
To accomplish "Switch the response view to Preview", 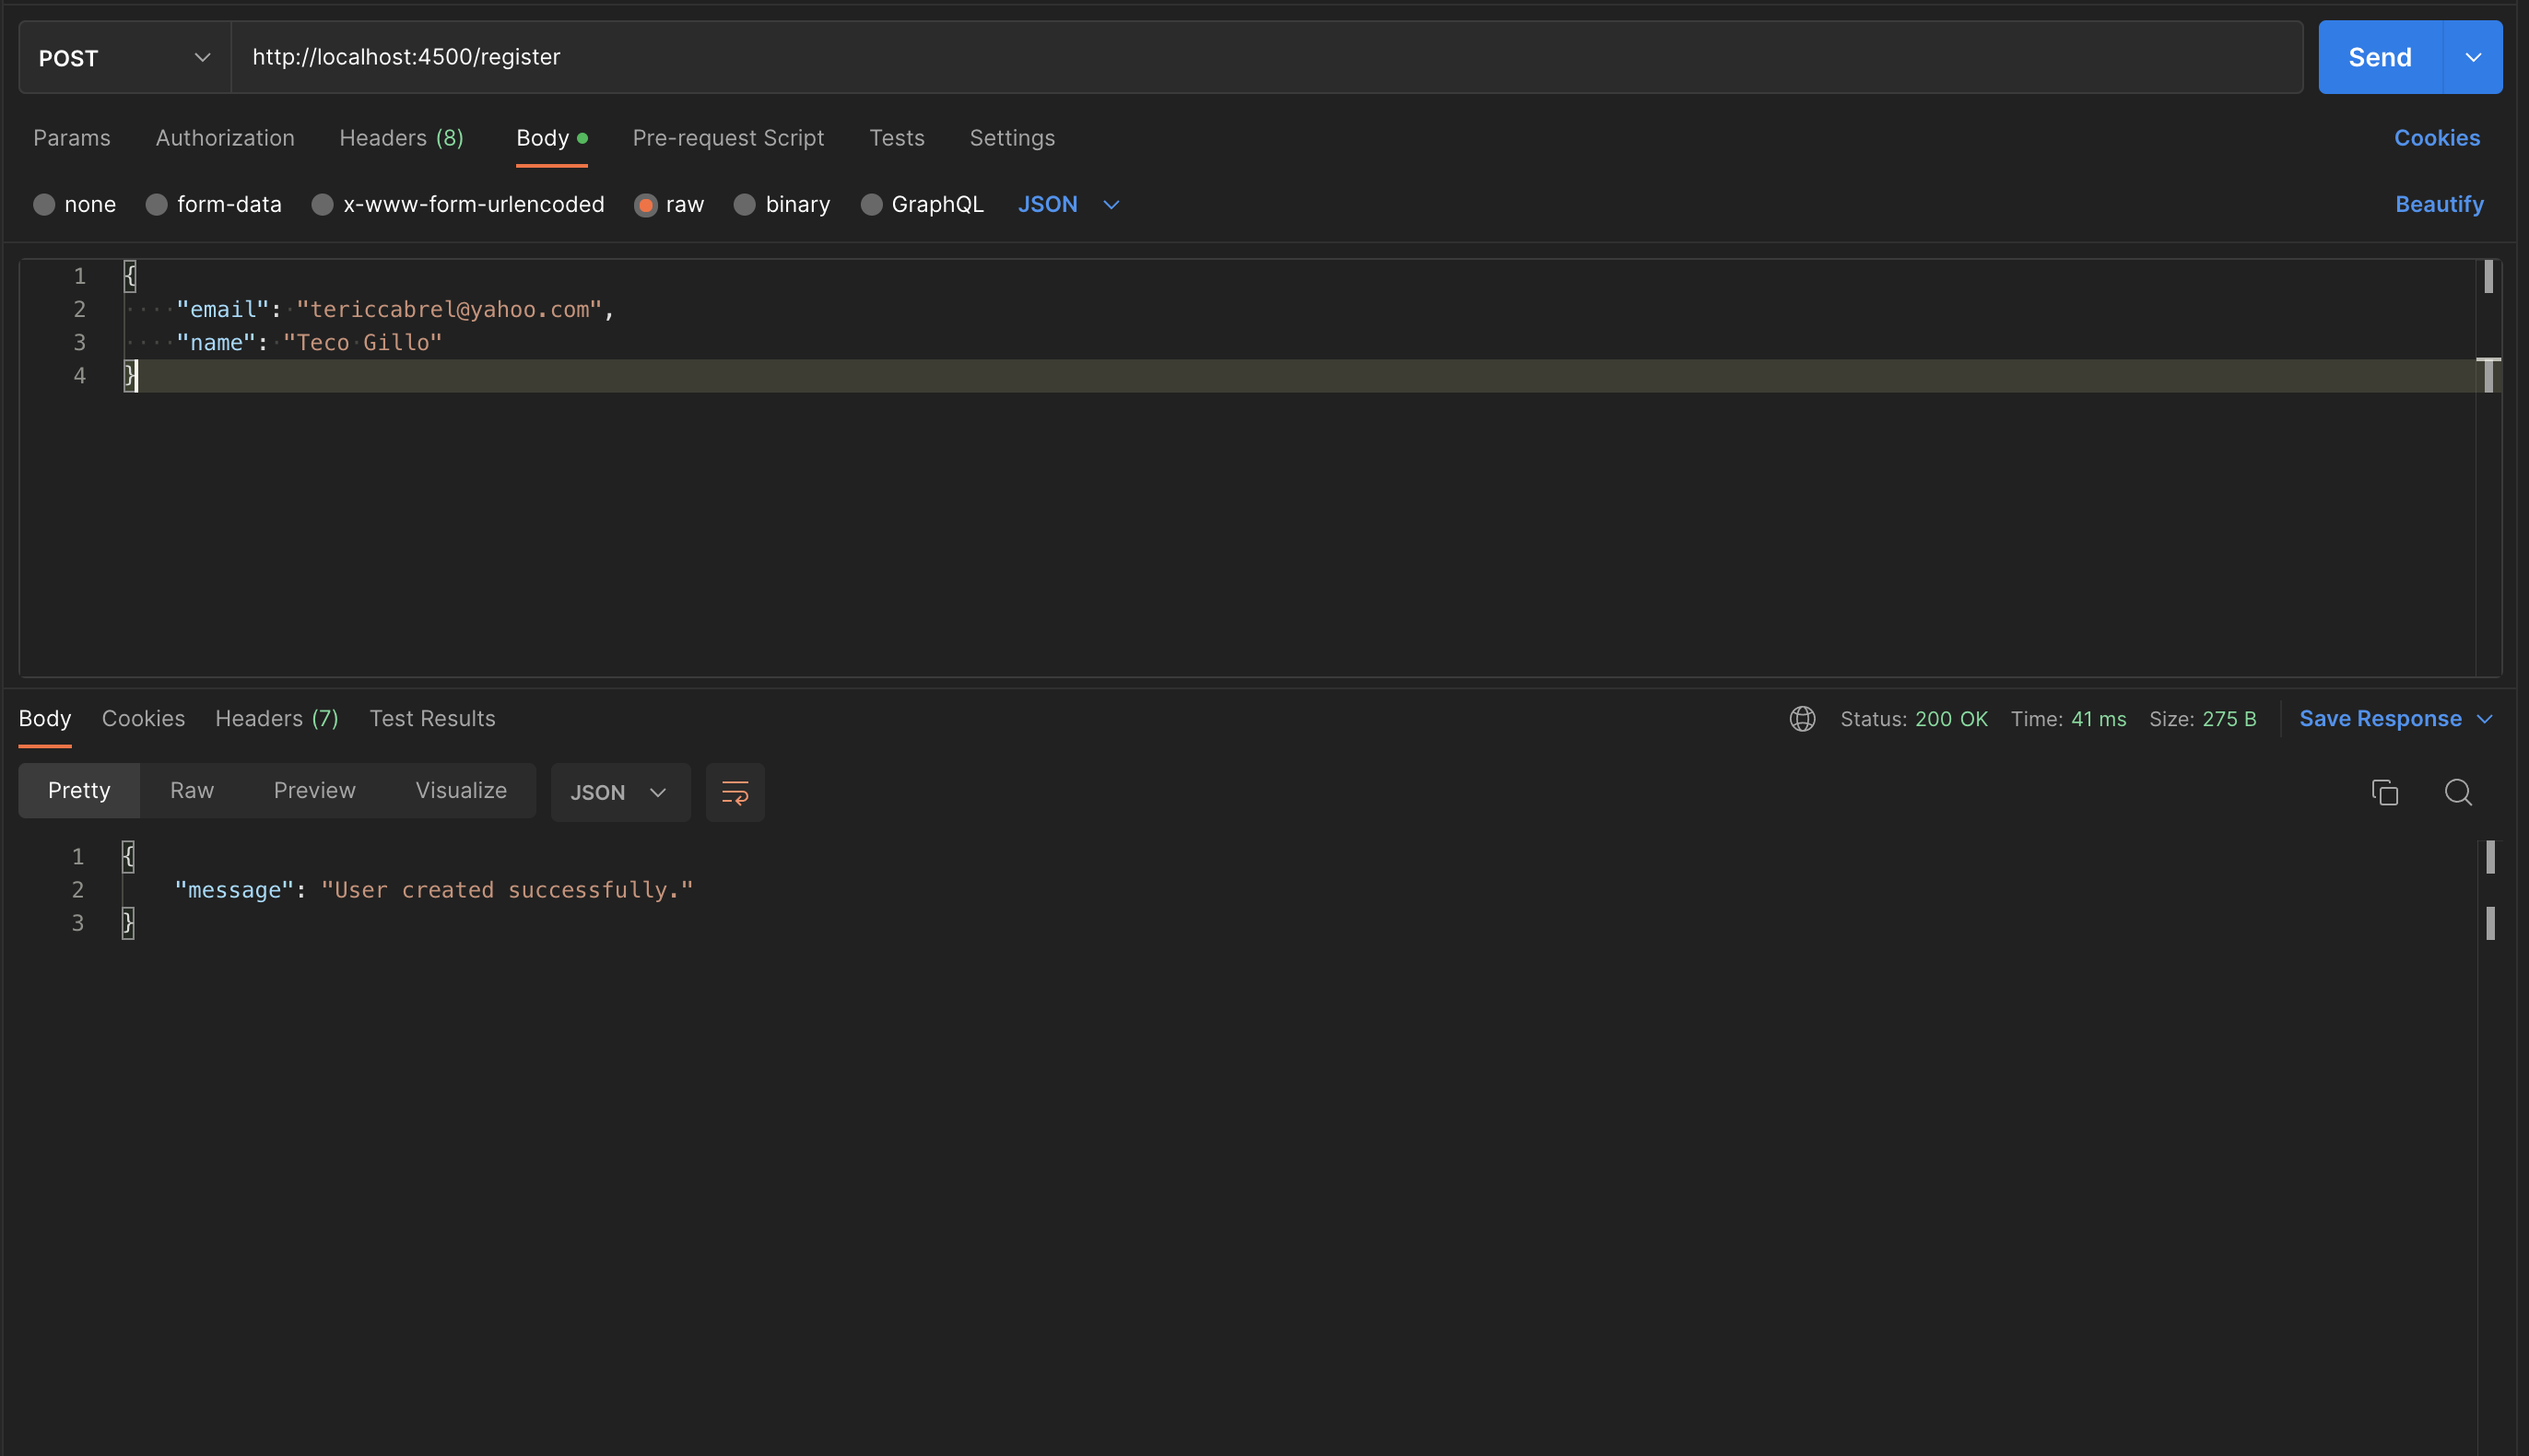I will [314, 790].
